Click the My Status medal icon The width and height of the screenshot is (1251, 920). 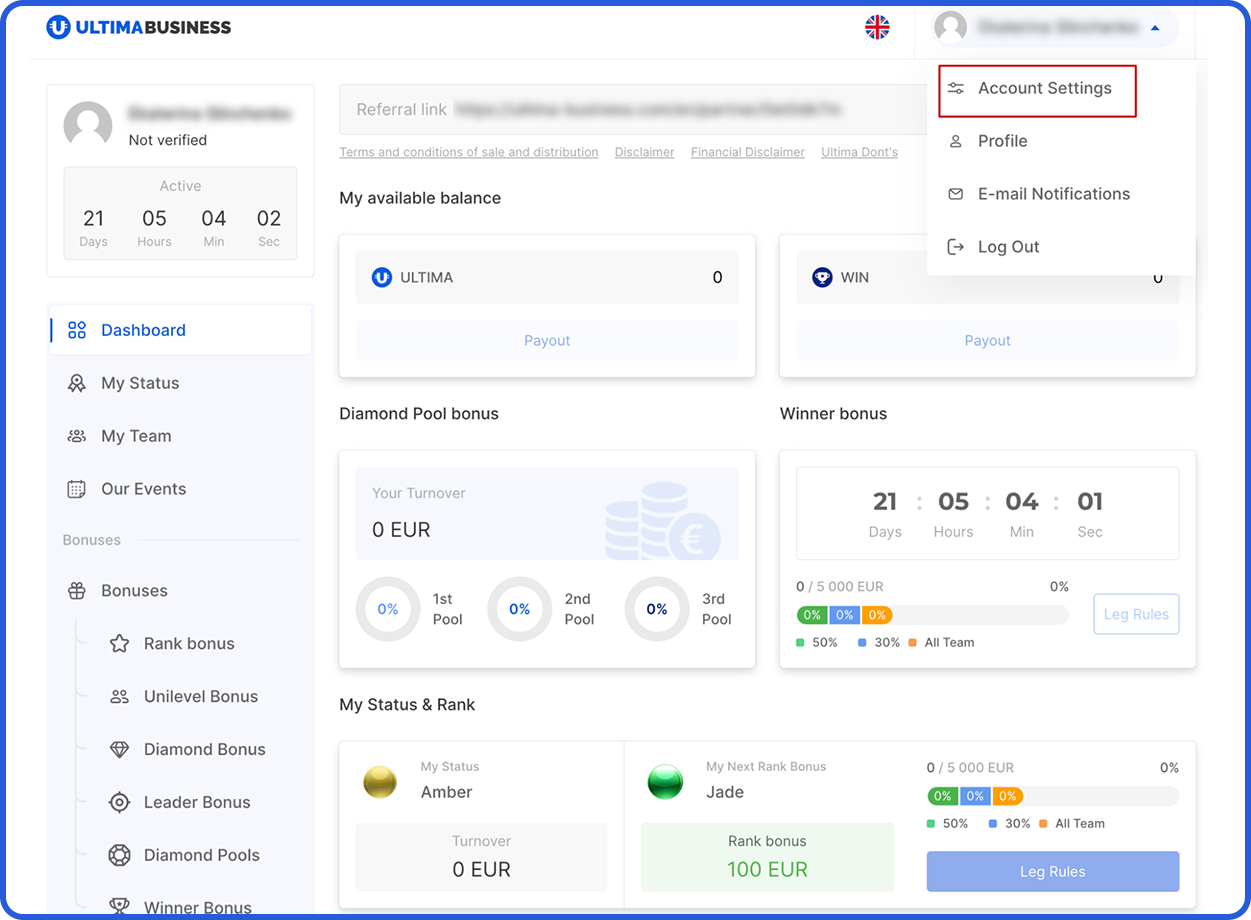coord(77,383)
